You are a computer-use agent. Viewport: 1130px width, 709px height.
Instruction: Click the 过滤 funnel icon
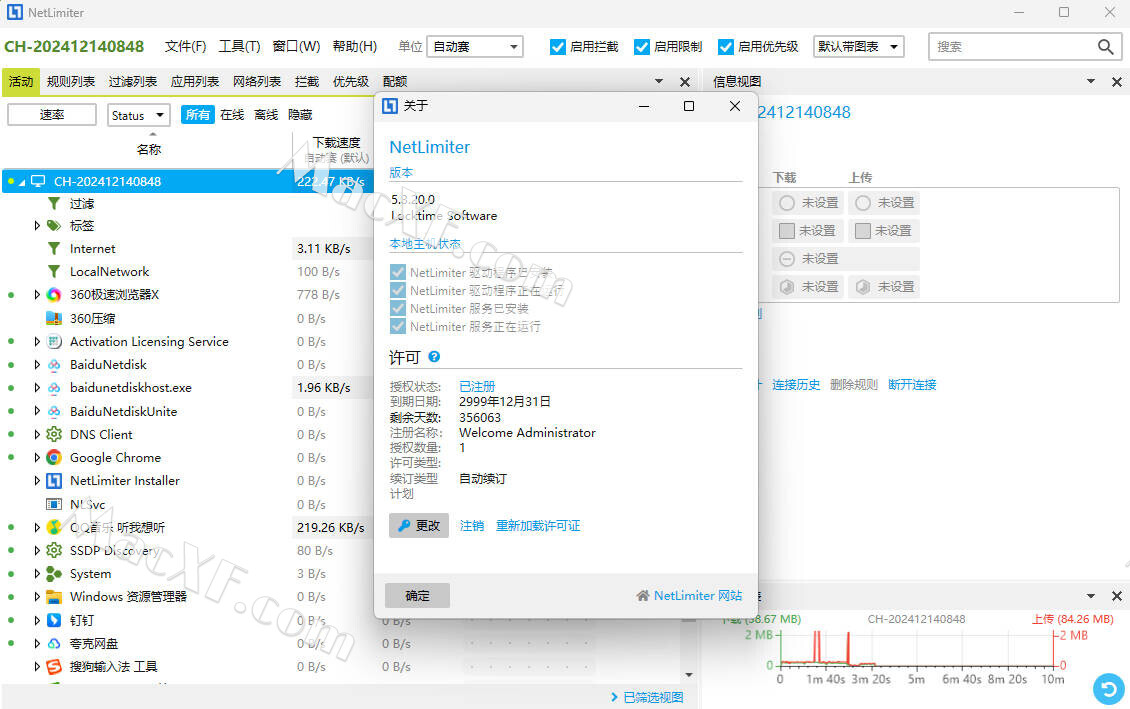coord(54,204)
